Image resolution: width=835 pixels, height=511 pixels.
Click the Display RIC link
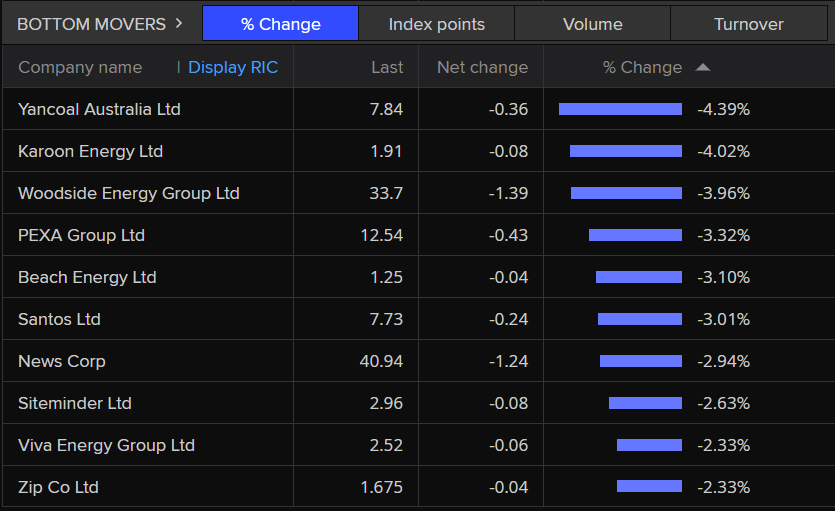233,68
